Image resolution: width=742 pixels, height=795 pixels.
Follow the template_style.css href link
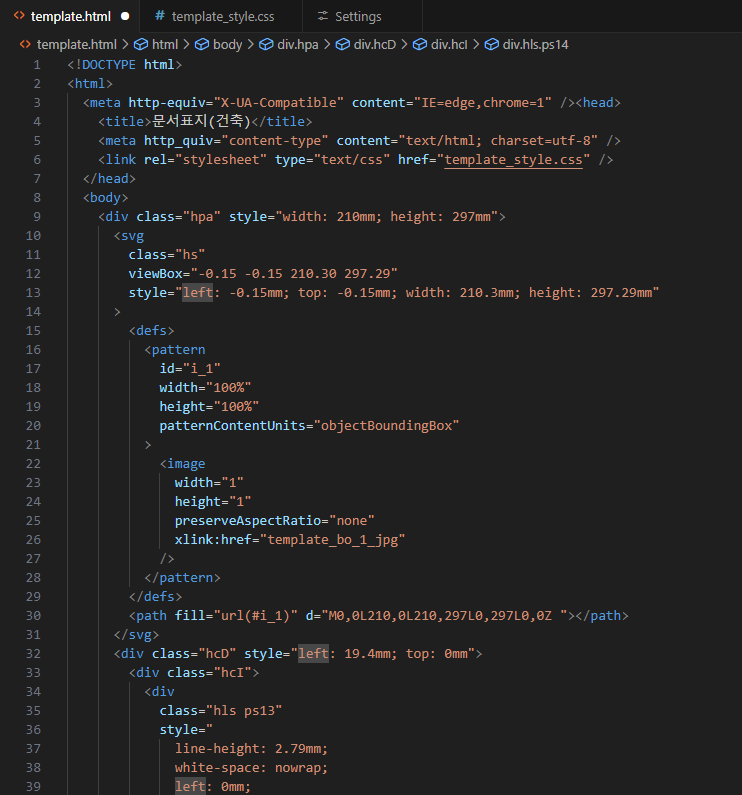[x=513, y=160]
